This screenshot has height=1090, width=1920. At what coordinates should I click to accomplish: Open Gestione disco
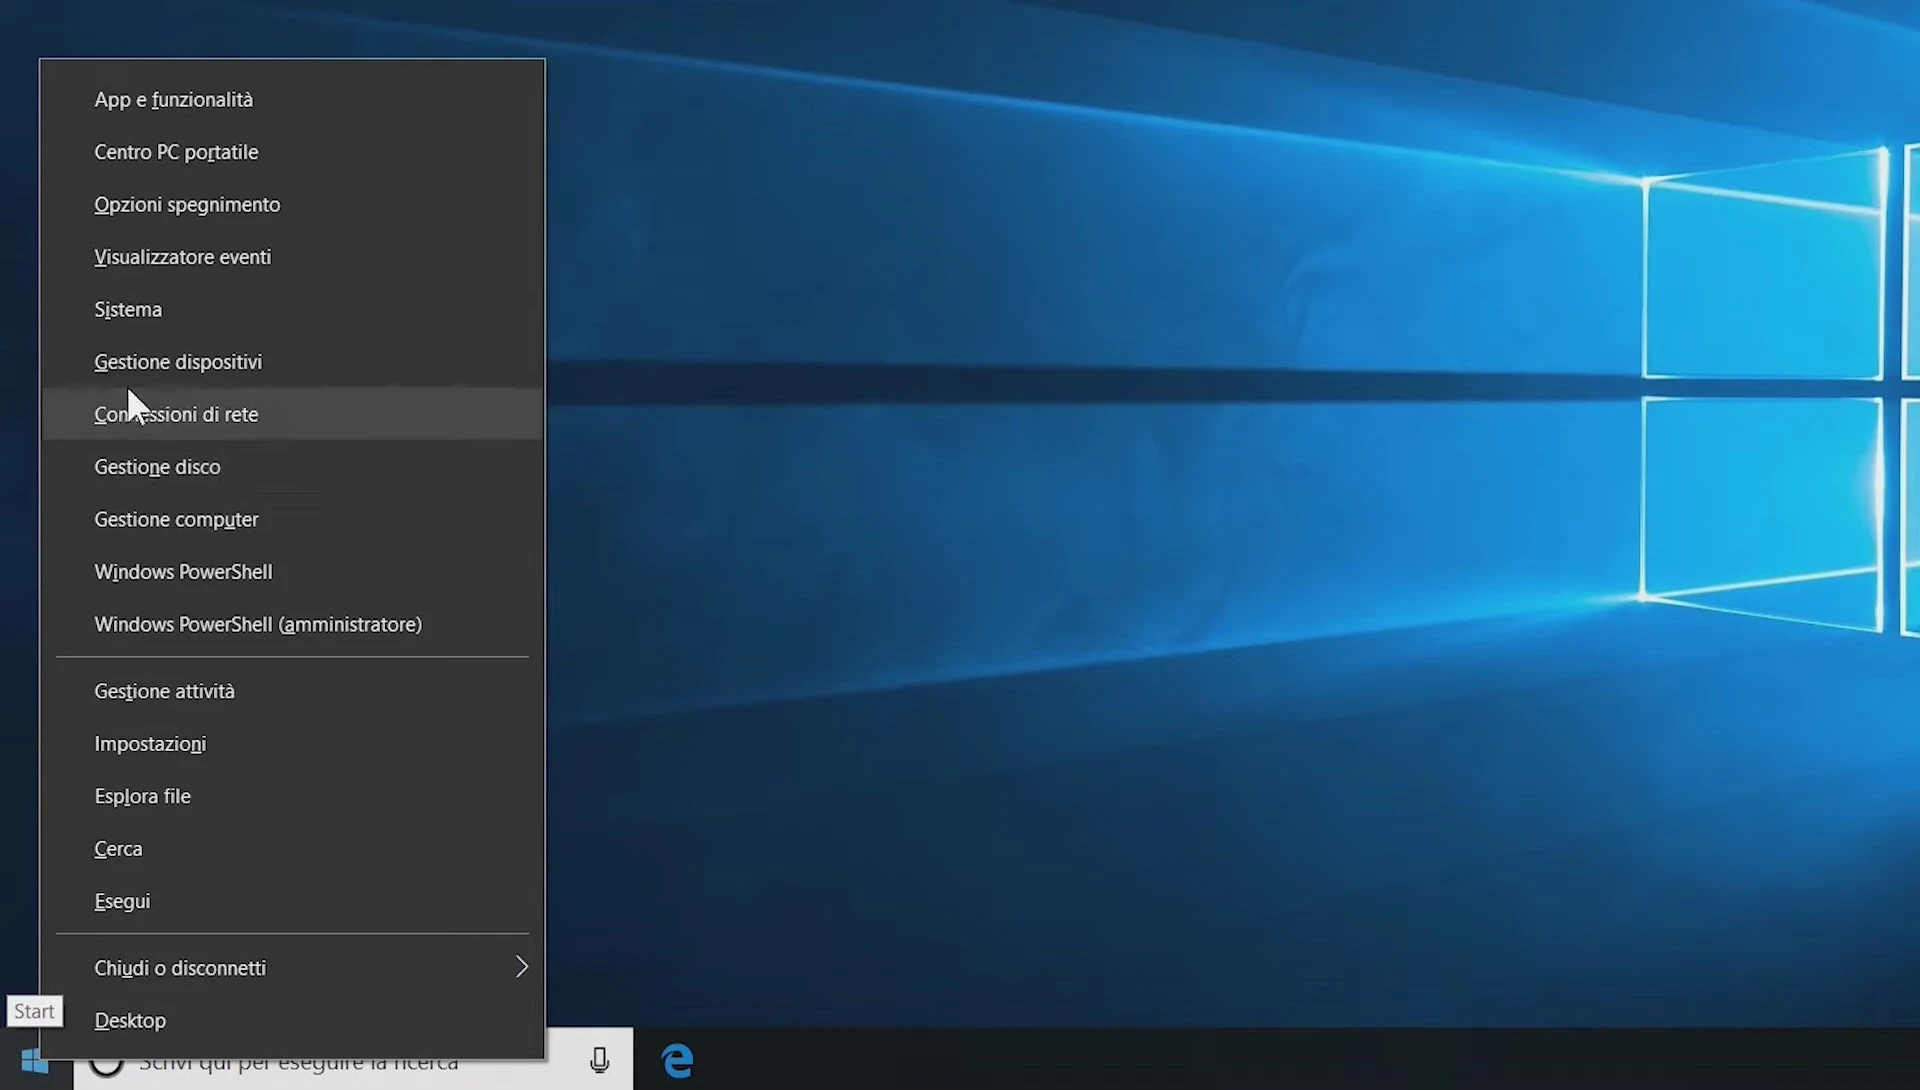tap(157, 467)
